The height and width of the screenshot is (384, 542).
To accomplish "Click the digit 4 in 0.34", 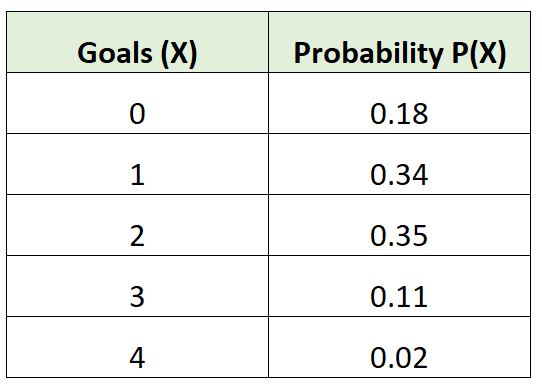I will [420, 175].
